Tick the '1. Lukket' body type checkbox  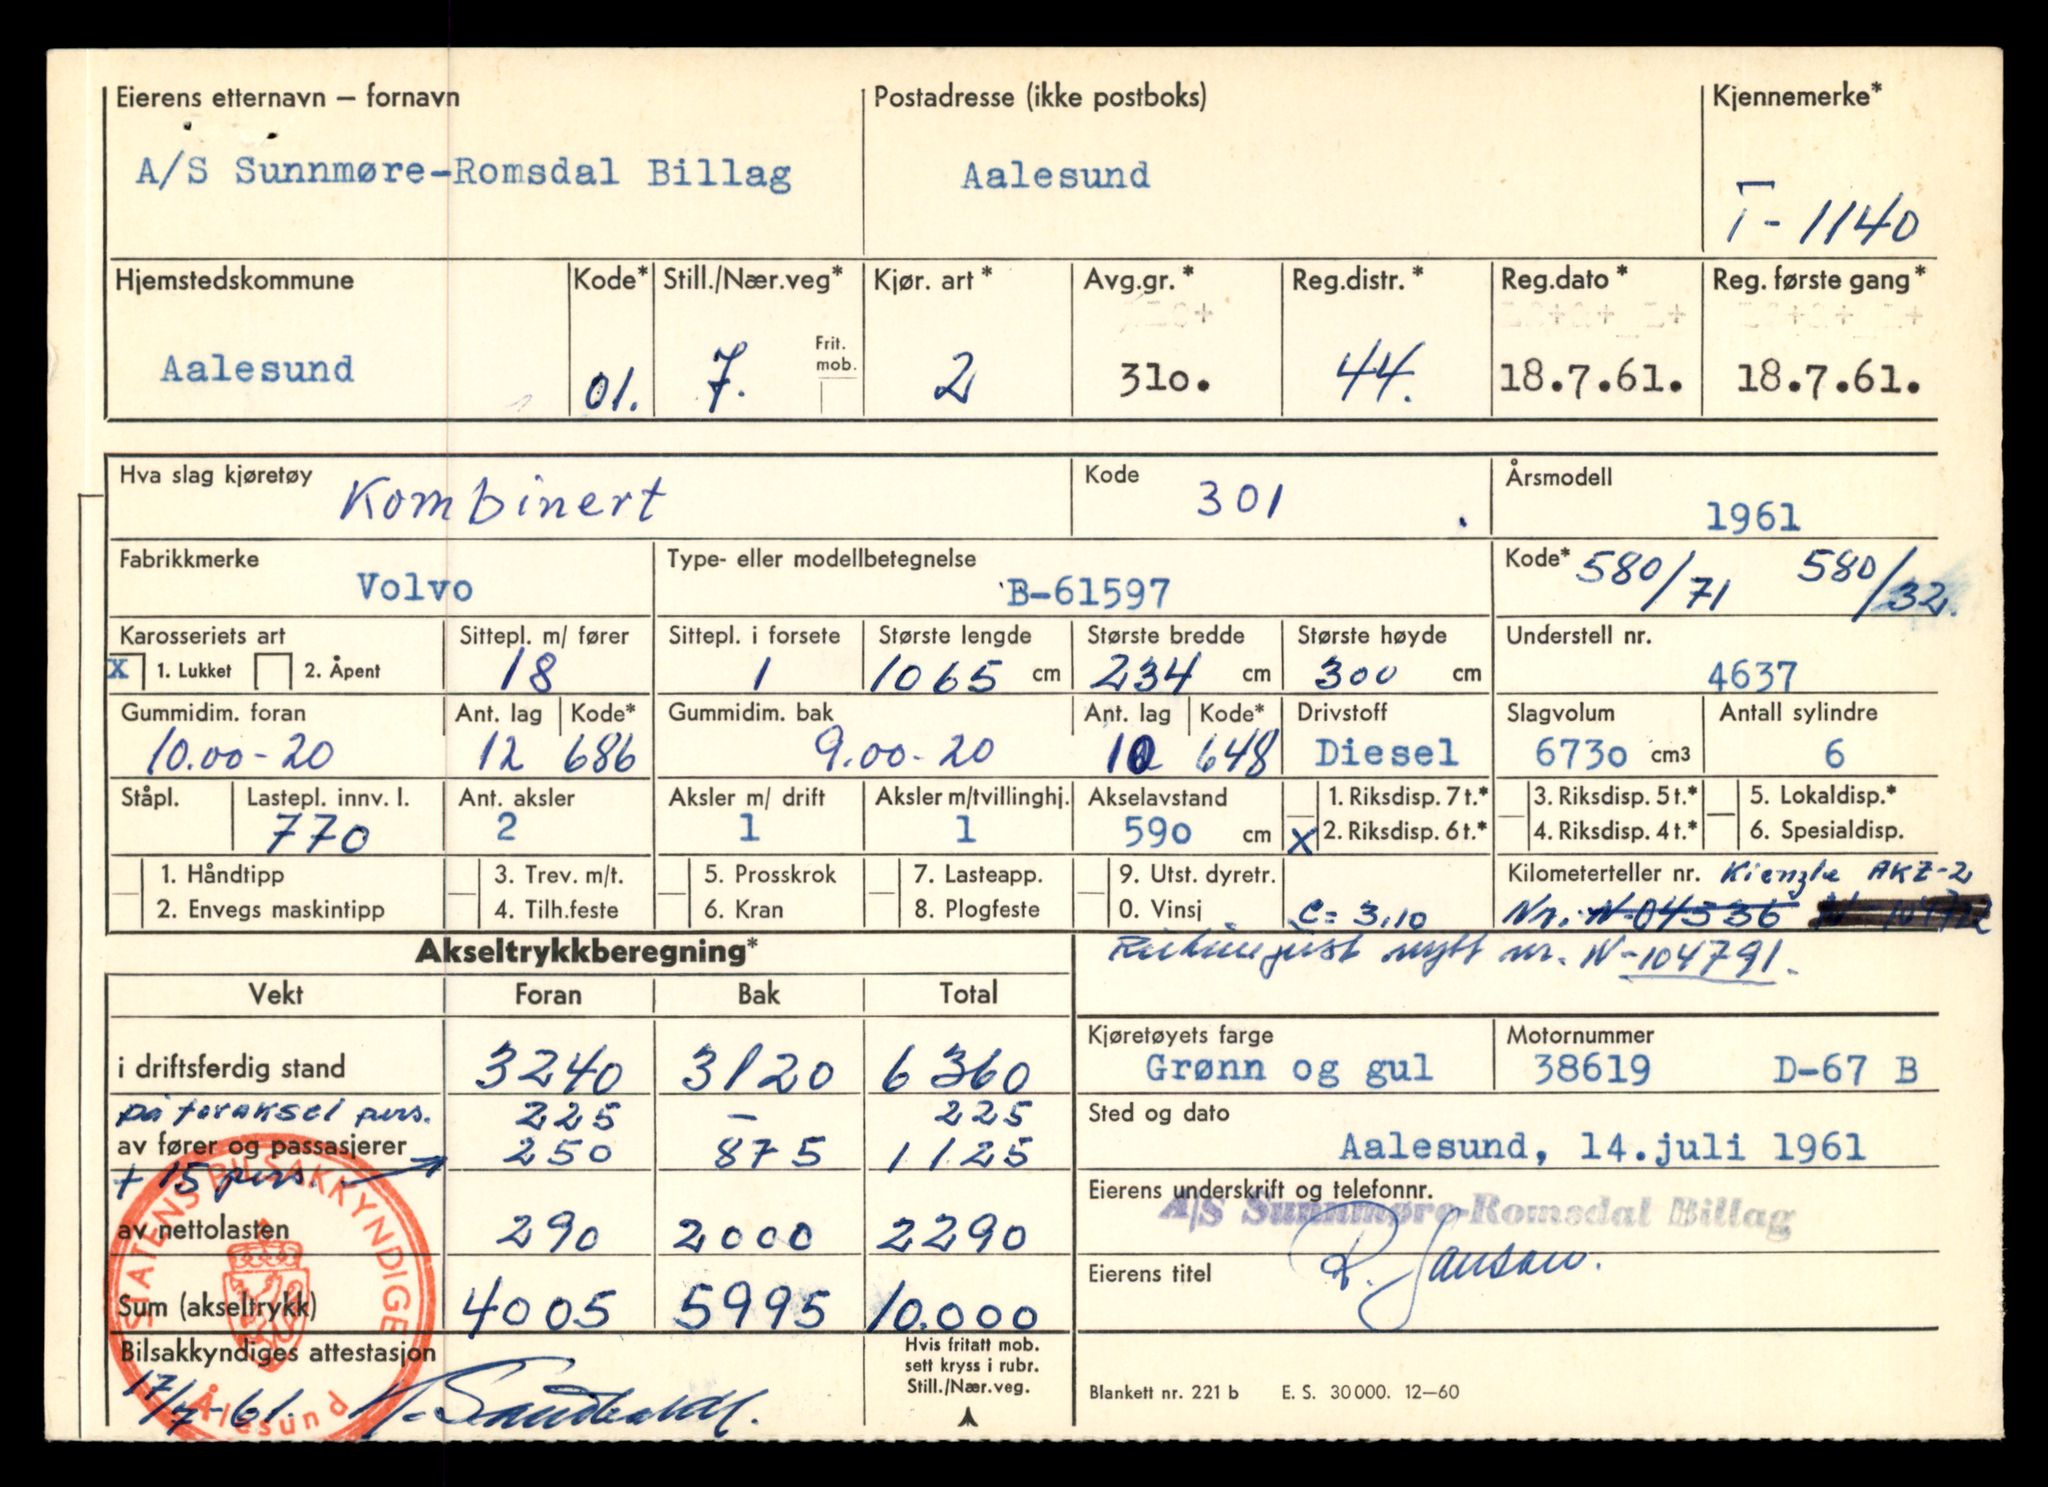pyautogui.click(x=126, y=670)
